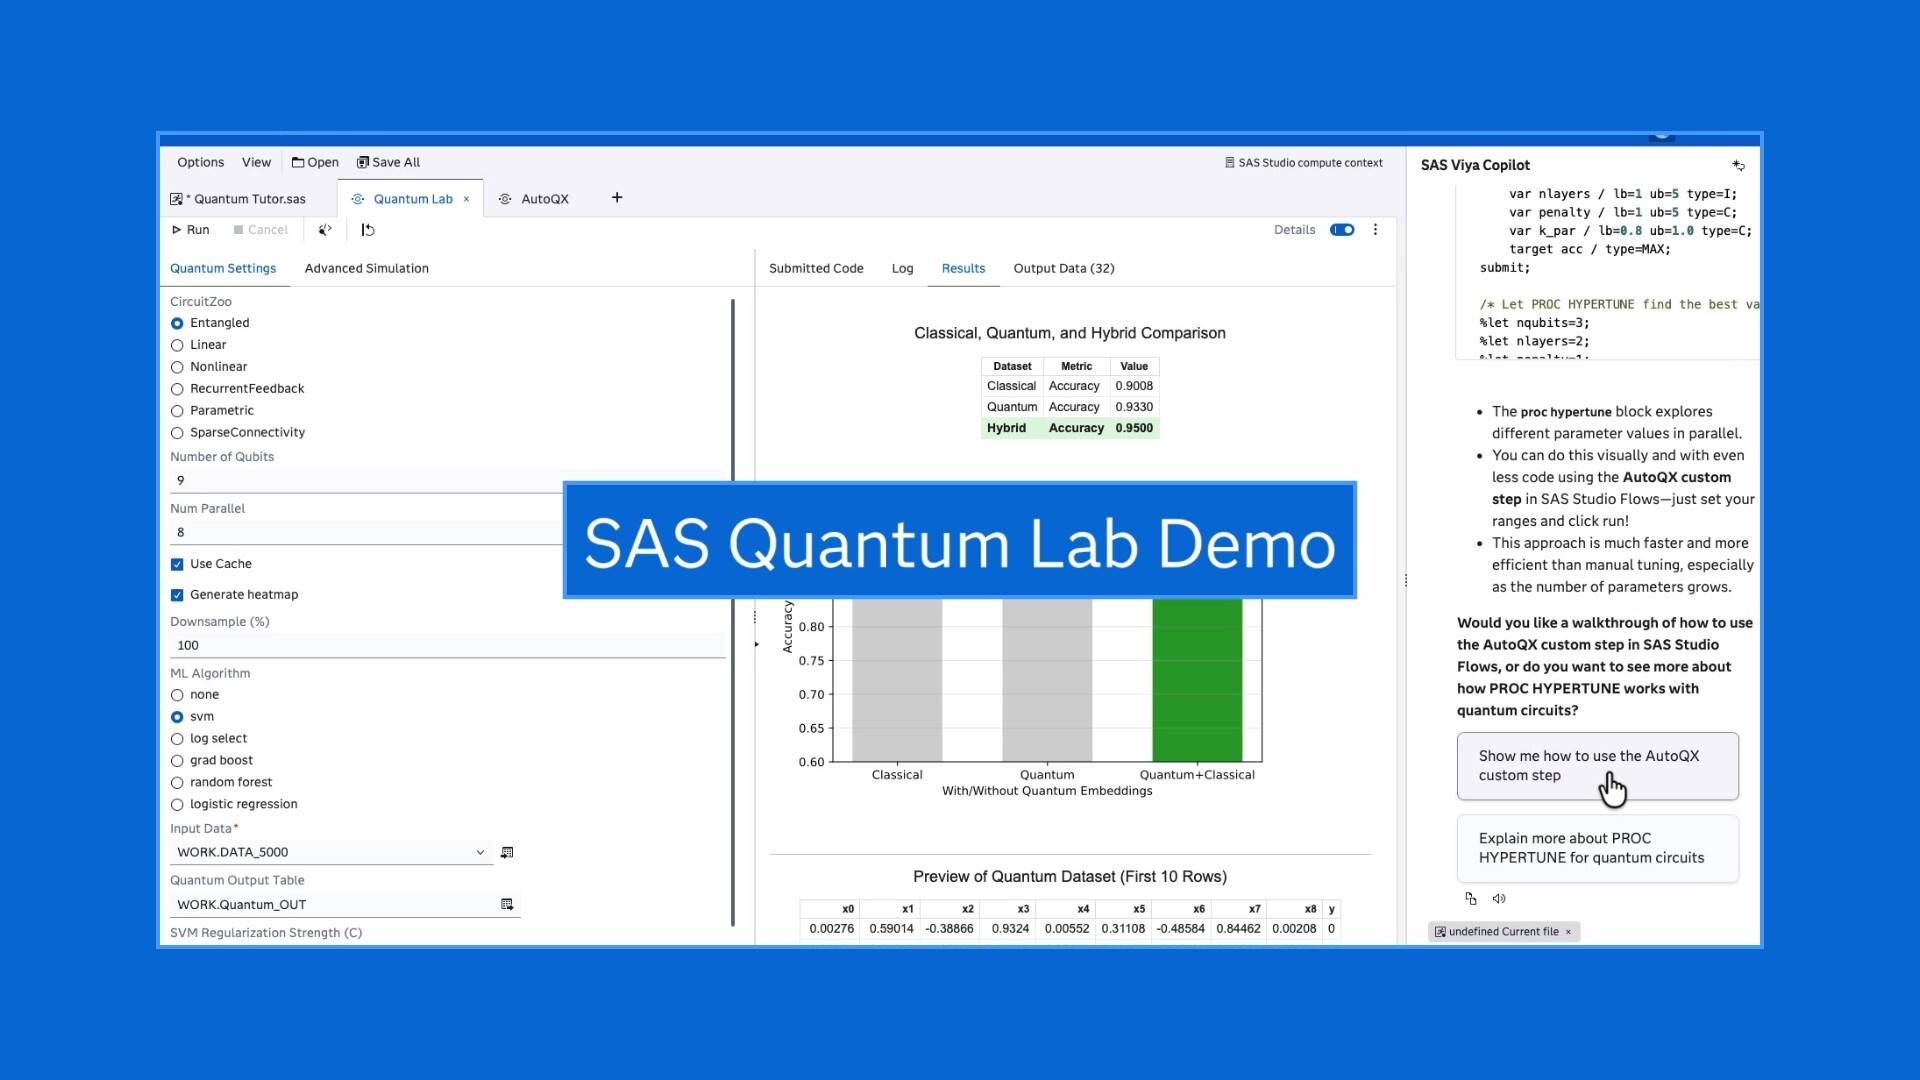Select the Entangled circuit radio button
The height and width of the screenshot is (1080, 1920).
coord(177,323)
